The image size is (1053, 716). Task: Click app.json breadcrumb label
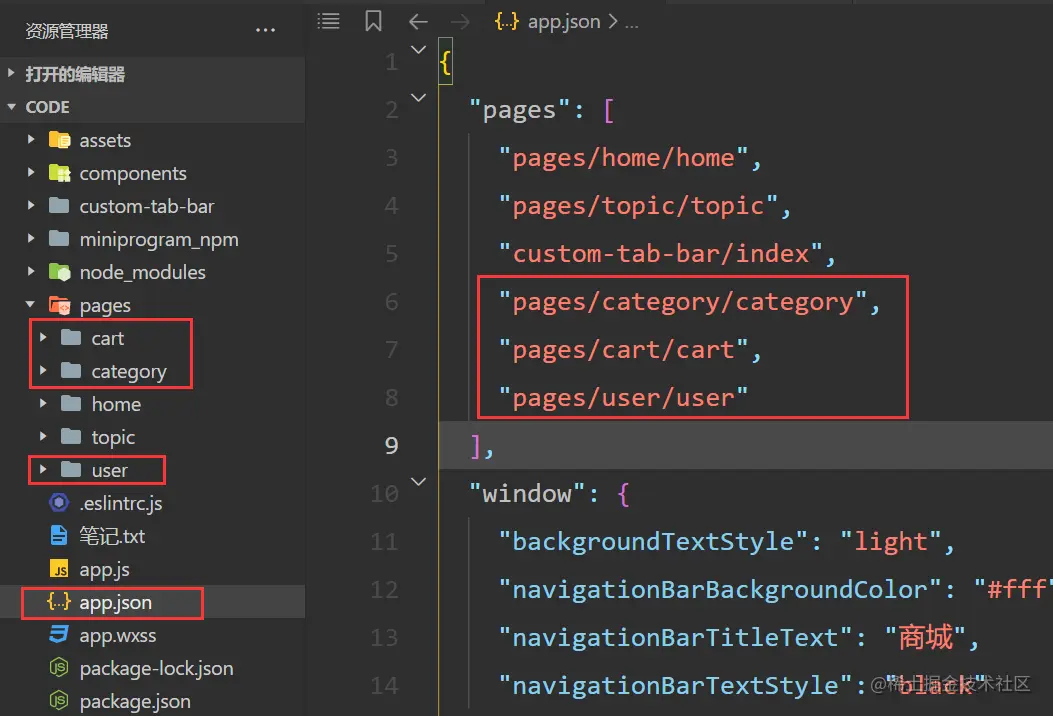[564, 21]
